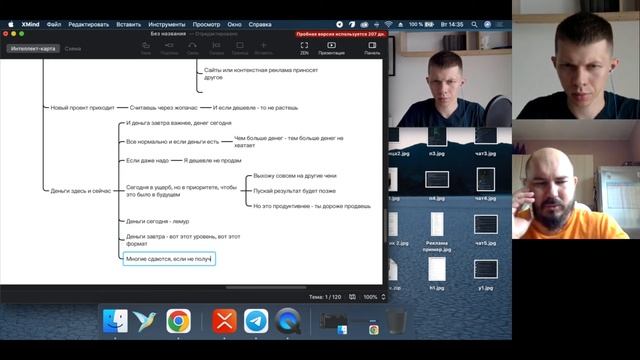Image resolution: width=640 pixels, height=360 pixels.
Task: Select 'Выхожу совсем на другие чеки' topic
Action: pos(295,176)
